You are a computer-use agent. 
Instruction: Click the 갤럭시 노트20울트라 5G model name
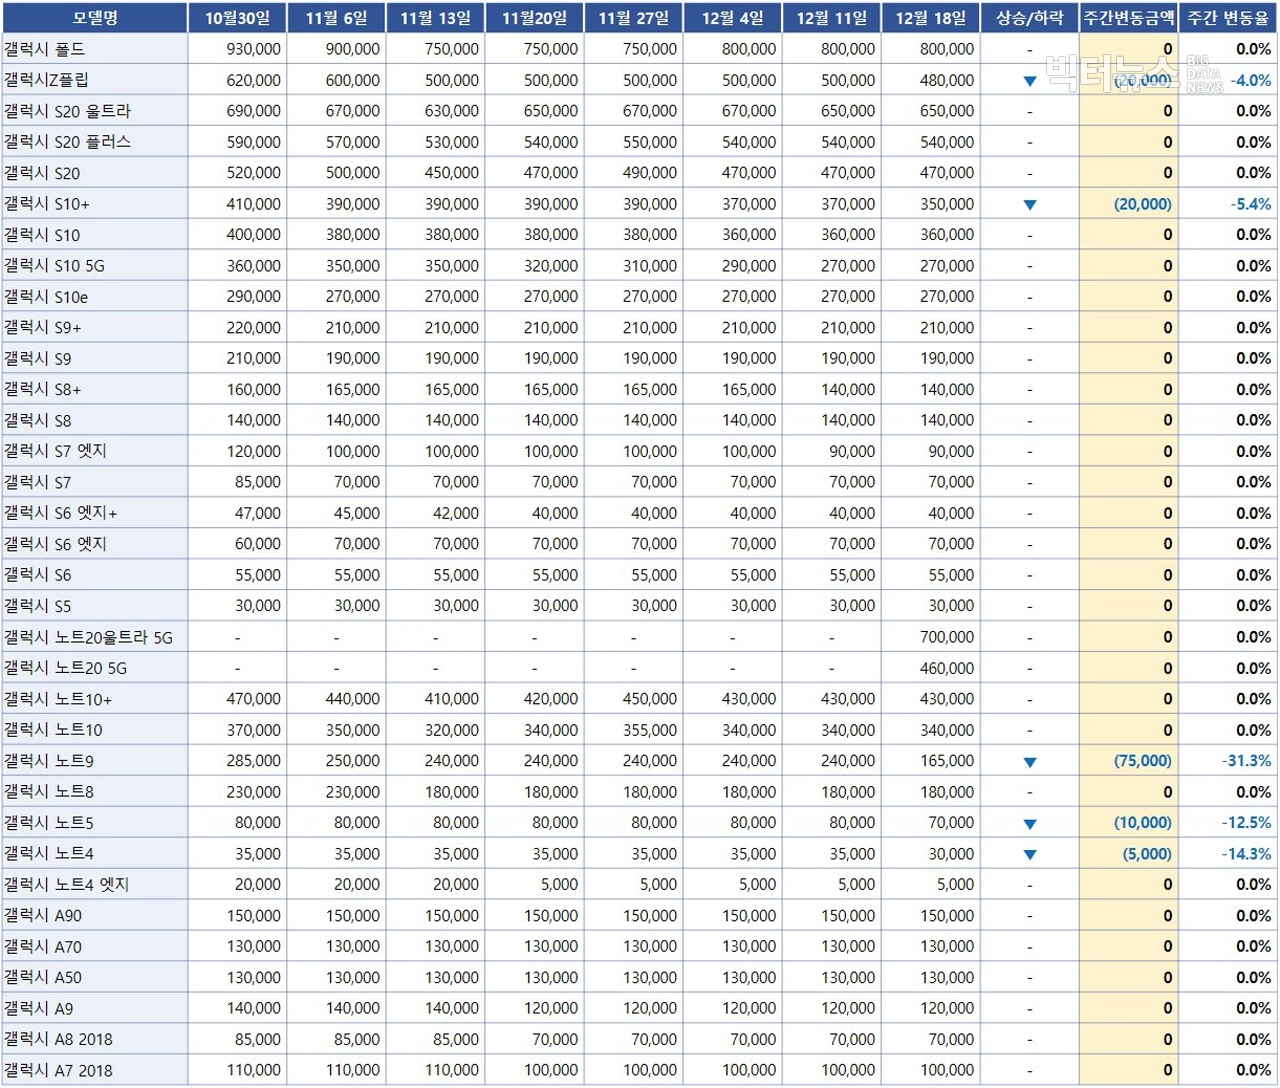(88, 637)
